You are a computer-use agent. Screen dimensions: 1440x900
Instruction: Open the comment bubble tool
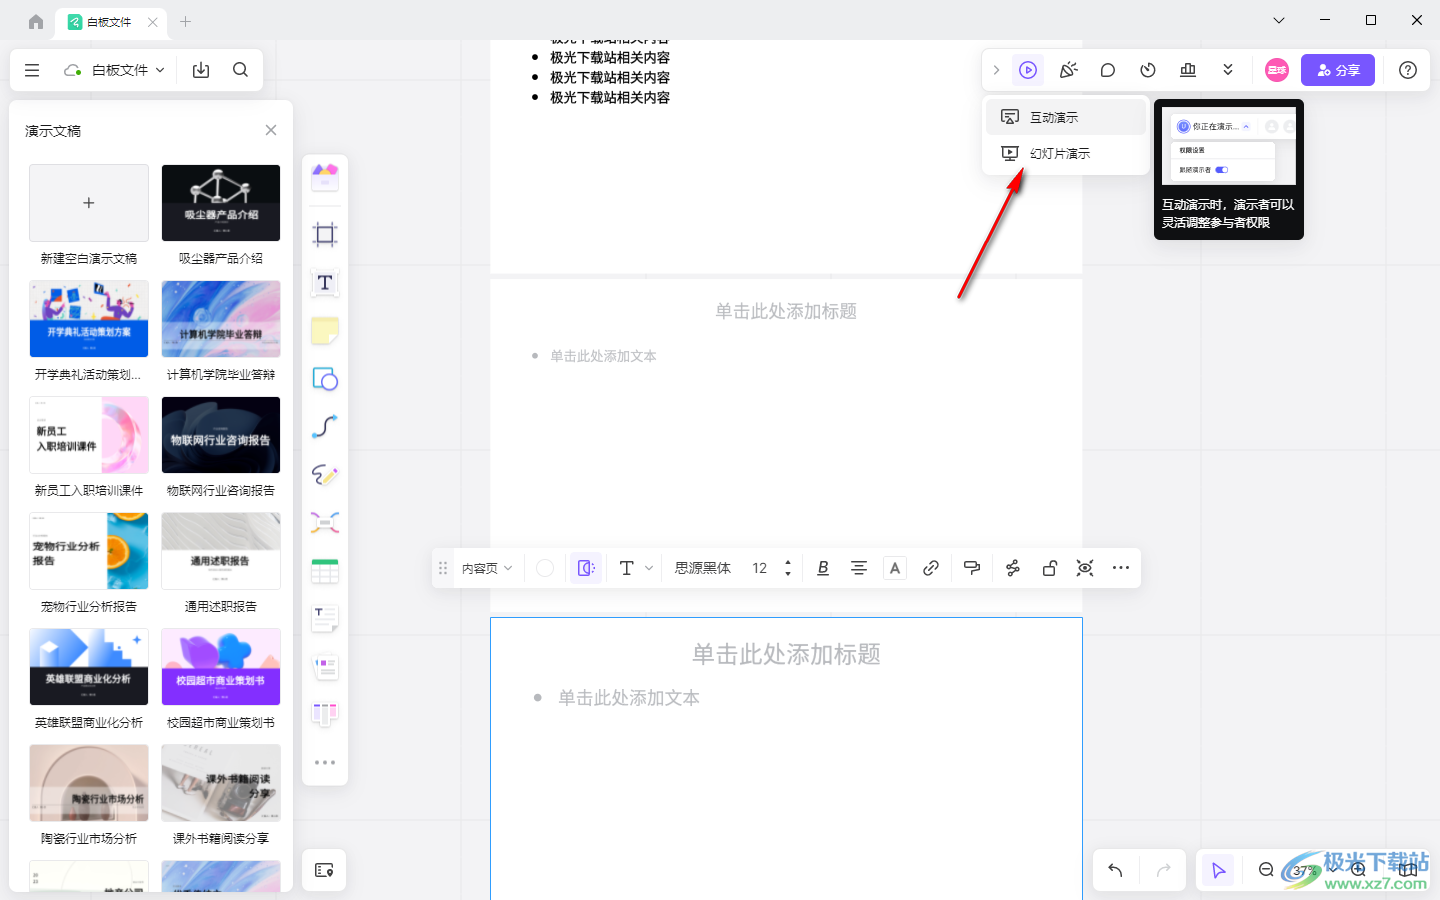1108,70
